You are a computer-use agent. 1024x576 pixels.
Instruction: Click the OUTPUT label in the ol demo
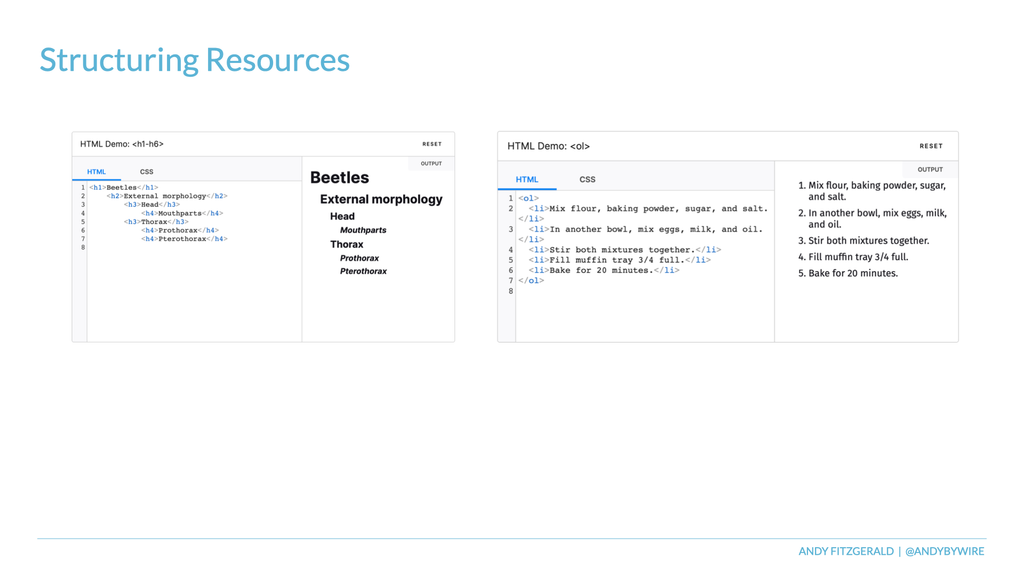point(930,169)
